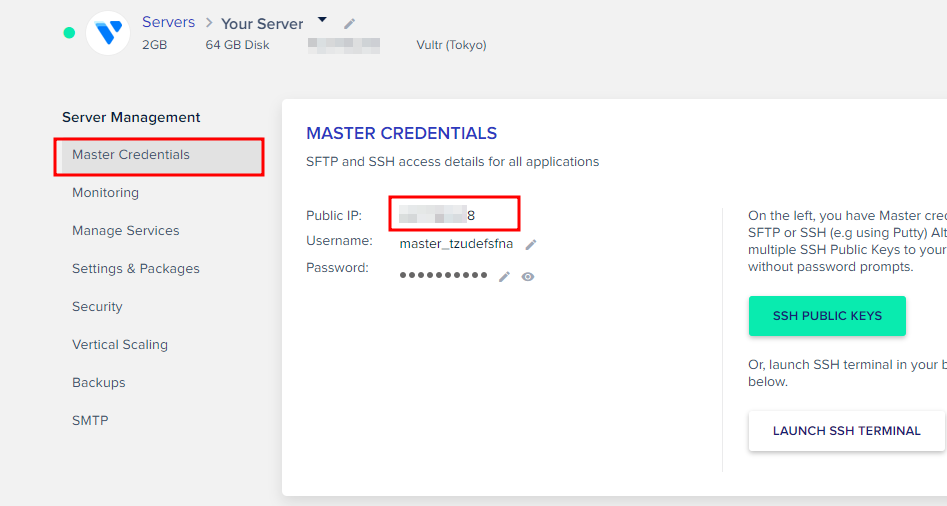Open the server switcher dropdown arrow
The image size is (947, 506).
point(323,20)
